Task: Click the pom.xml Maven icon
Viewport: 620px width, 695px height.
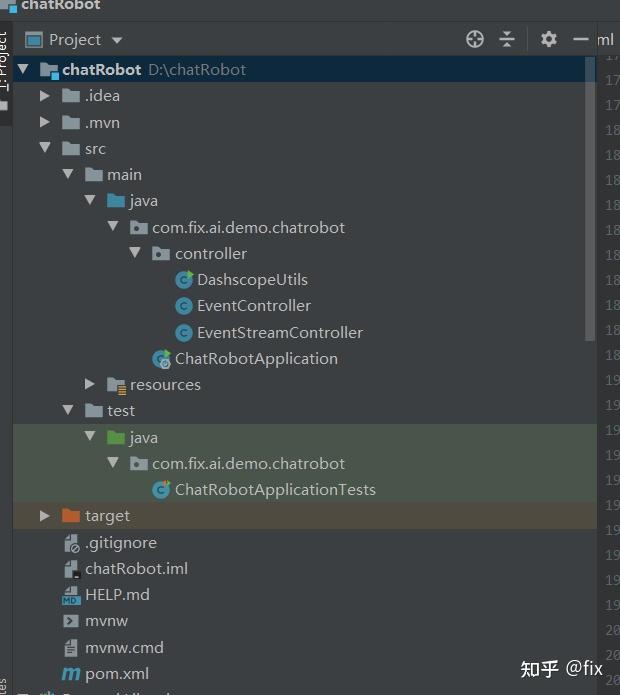Action: point(71,674)
